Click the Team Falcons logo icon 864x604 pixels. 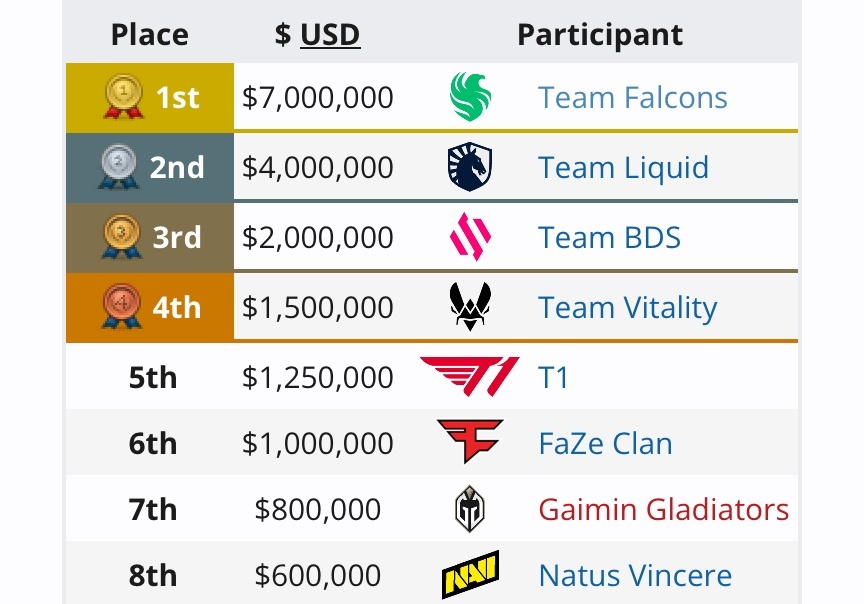click(470, 97)
